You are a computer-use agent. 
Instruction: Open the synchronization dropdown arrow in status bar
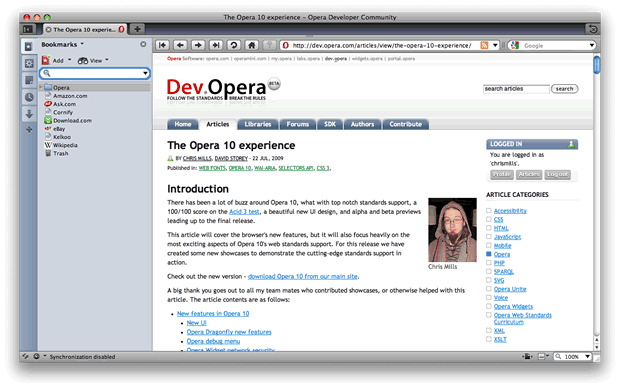tap(45, 356)
